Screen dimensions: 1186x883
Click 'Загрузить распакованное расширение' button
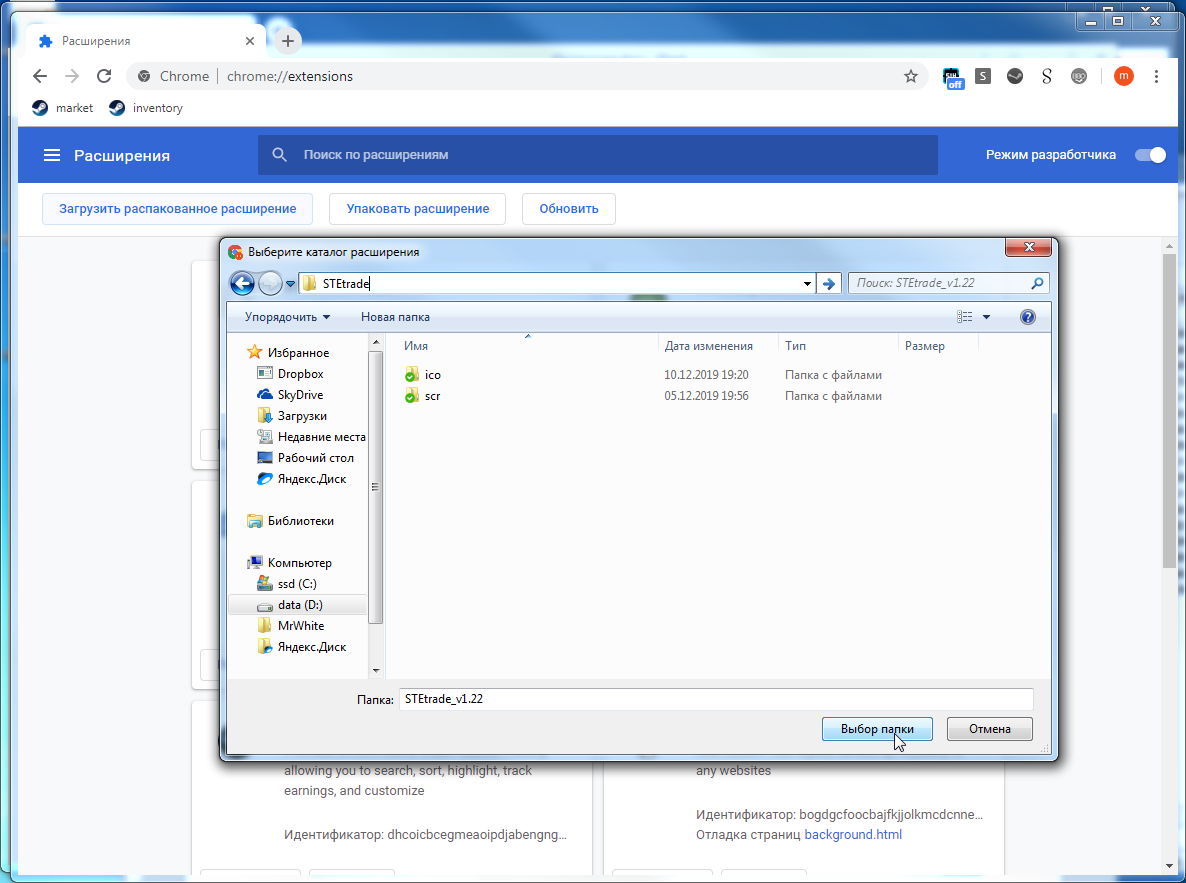pos(178,209)
